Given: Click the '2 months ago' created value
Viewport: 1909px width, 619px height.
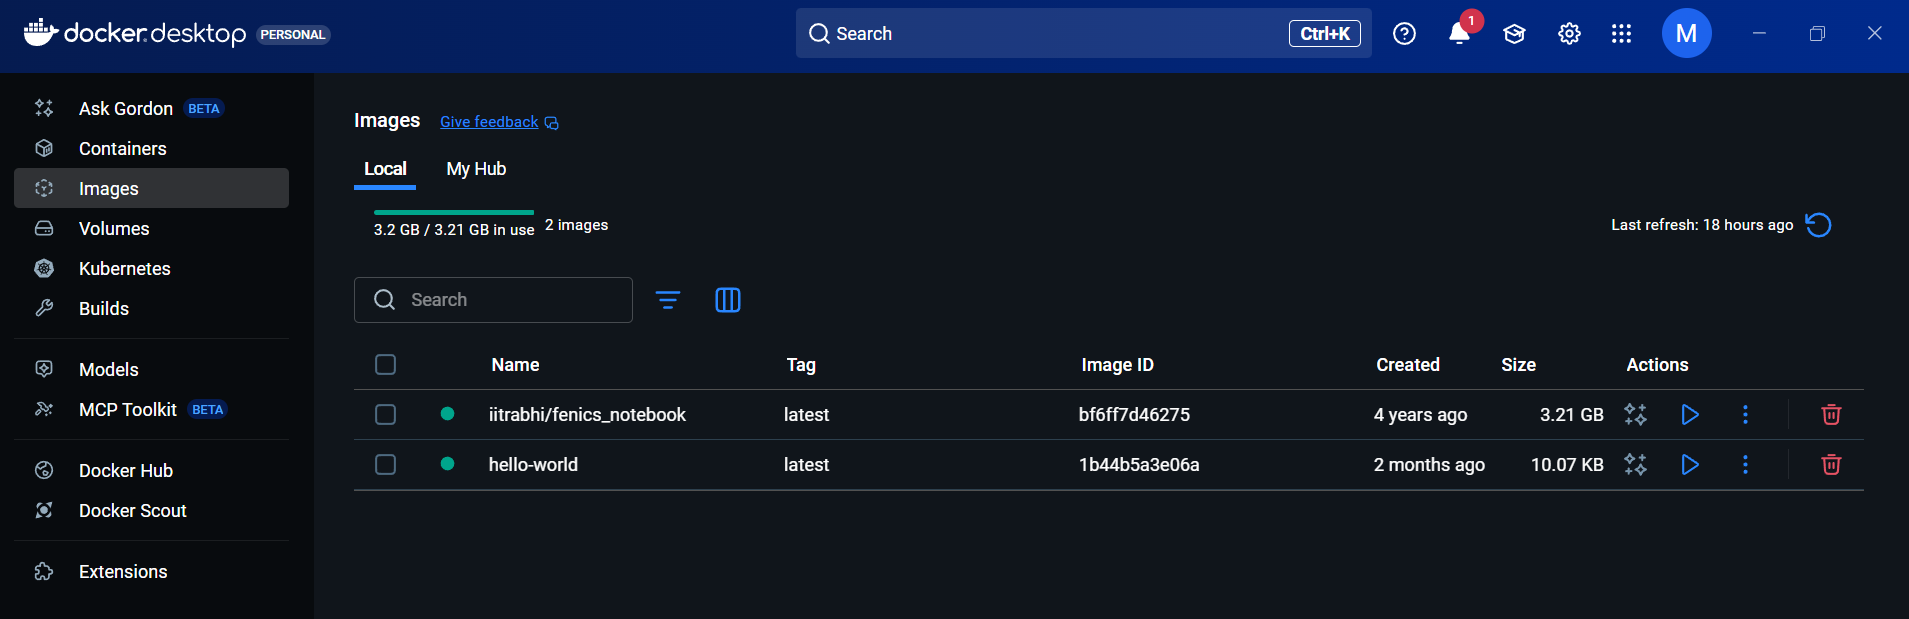Looking at the screenshot, I should [1429, 464].
